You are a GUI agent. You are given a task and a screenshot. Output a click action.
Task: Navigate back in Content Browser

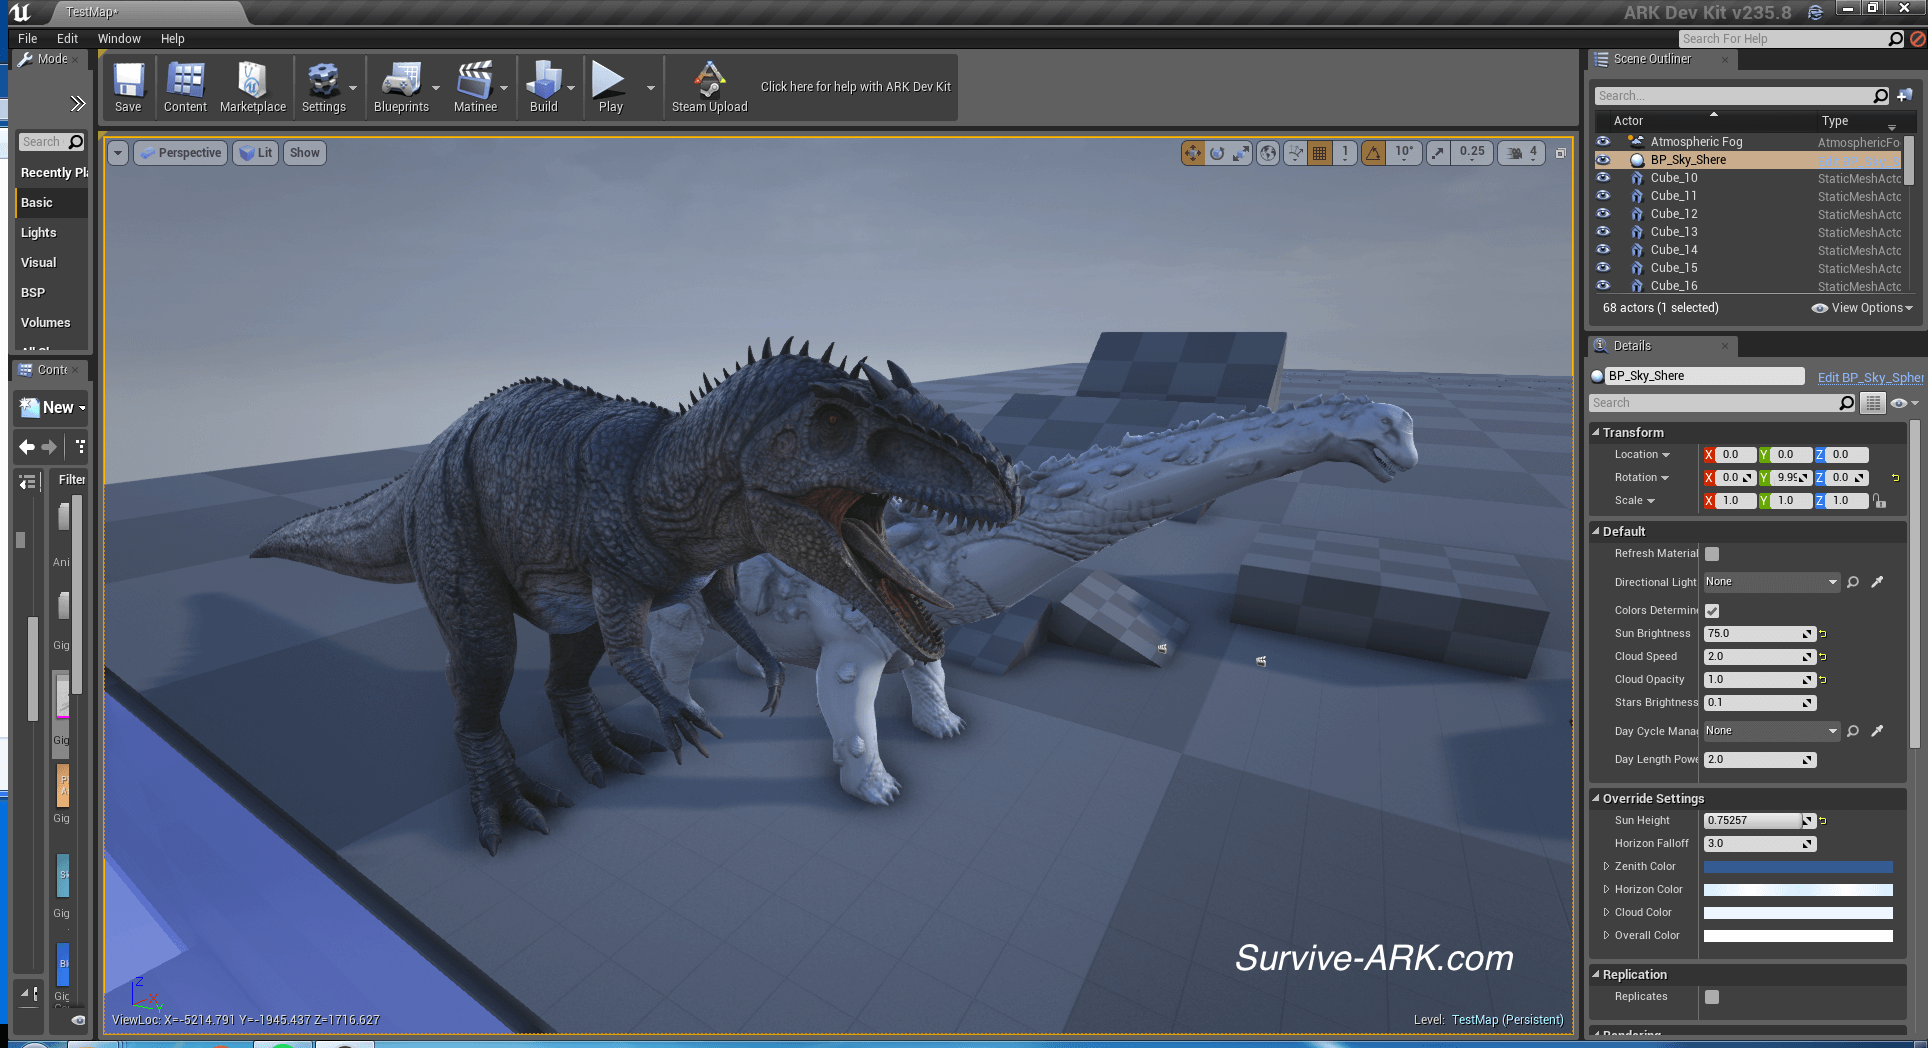(27, 447)
